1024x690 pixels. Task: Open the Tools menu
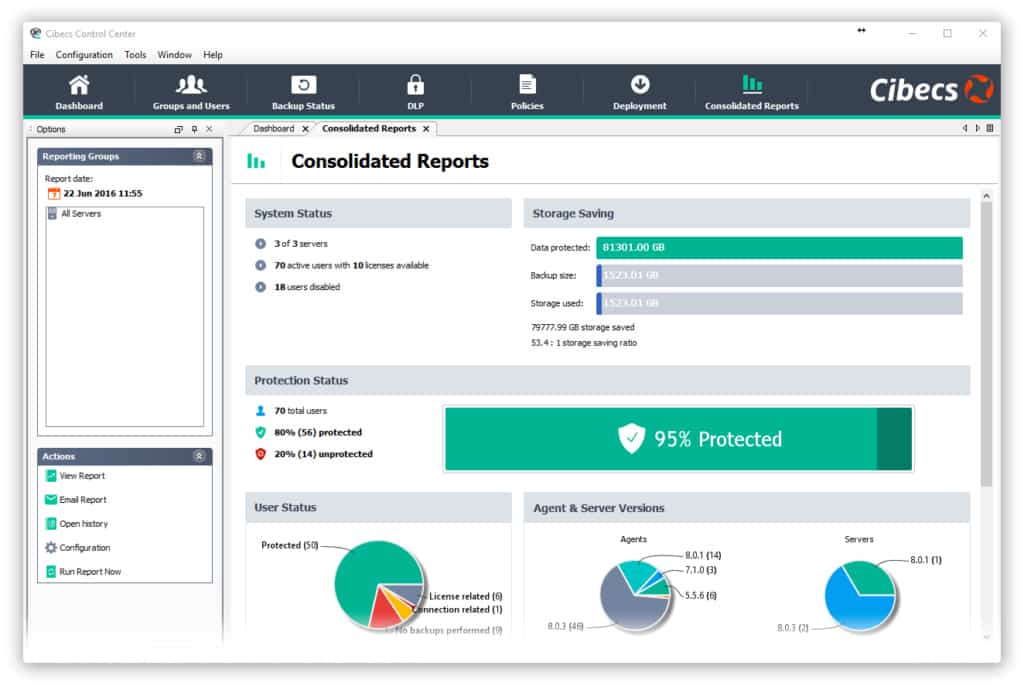[x=135, y=55]
